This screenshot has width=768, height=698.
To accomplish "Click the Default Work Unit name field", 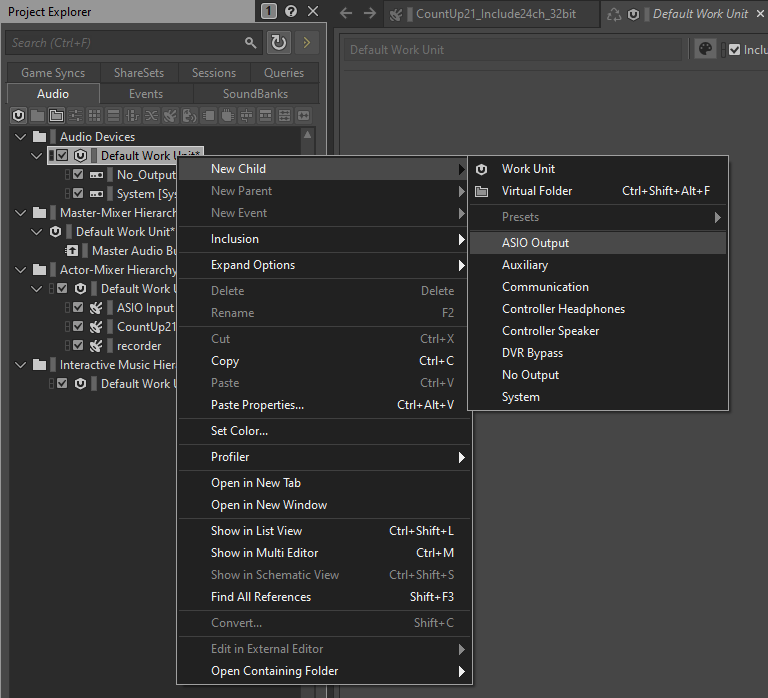I will click(x=512, y=50).
